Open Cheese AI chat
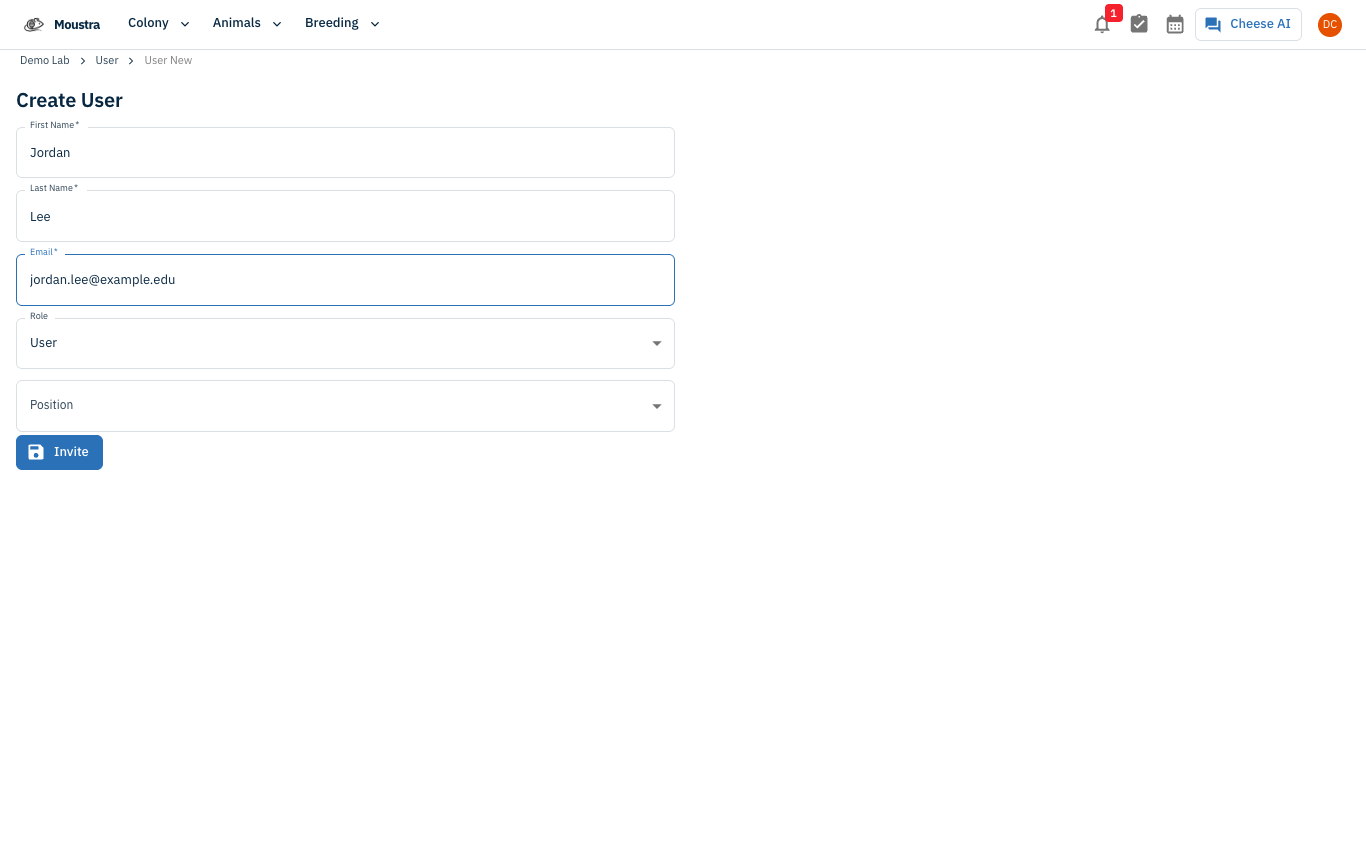The image size is (1366, 854). tap(1248, 24)
